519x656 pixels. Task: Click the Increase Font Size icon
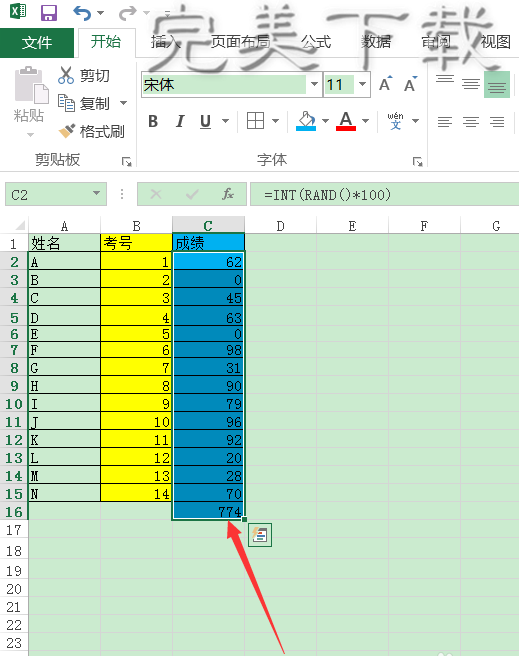(x=385, y=84)
